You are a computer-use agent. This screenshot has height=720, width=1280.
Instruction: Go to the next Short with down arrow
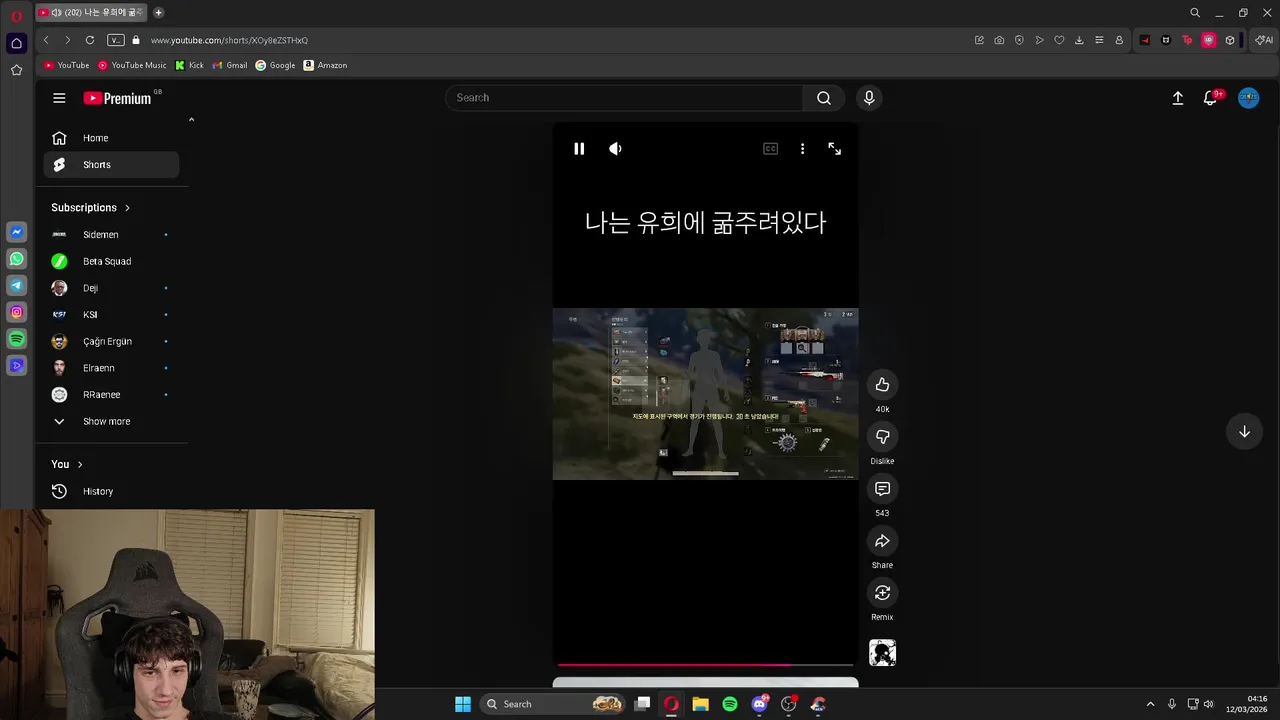[x=1244, y=432]
